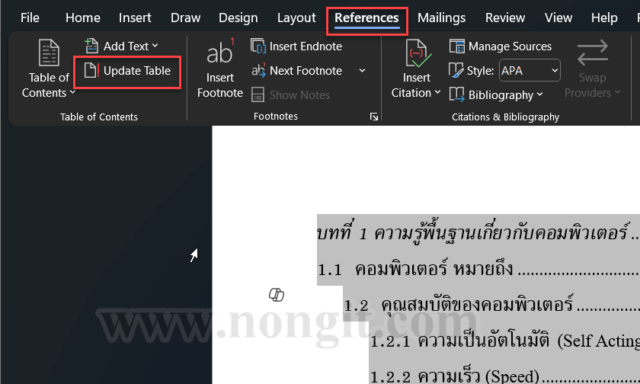Open the Help tab
Screen dimensions: 640x384
click(x=604, y=18)
